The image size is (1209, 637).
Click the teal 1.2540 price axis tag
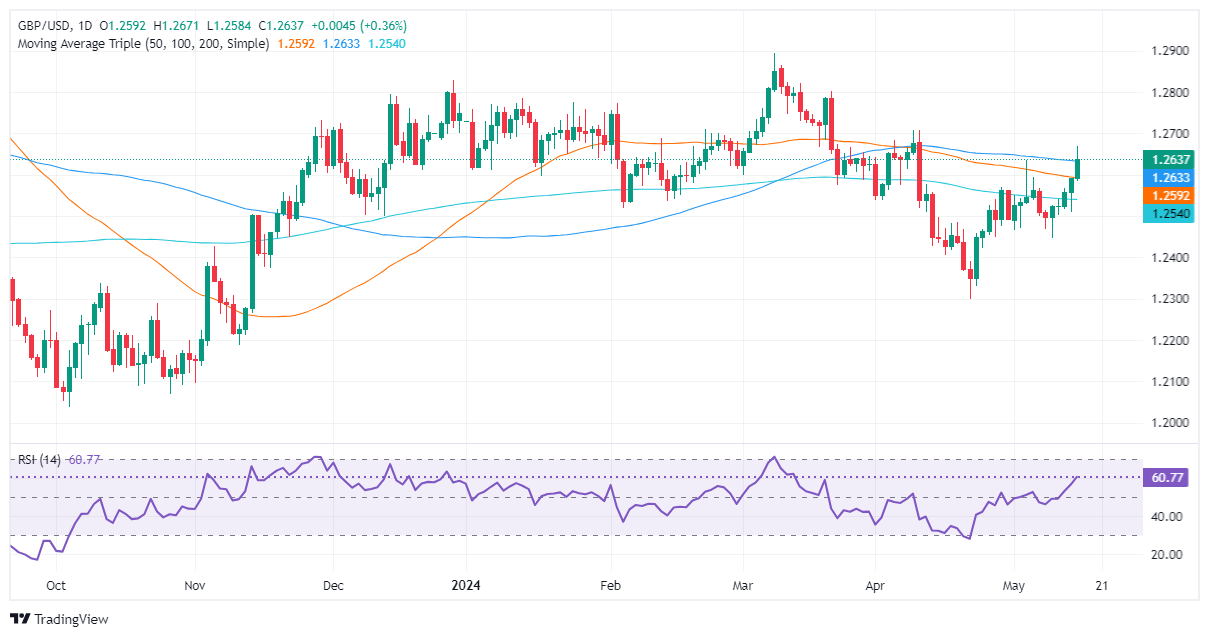coord(1173,215)
